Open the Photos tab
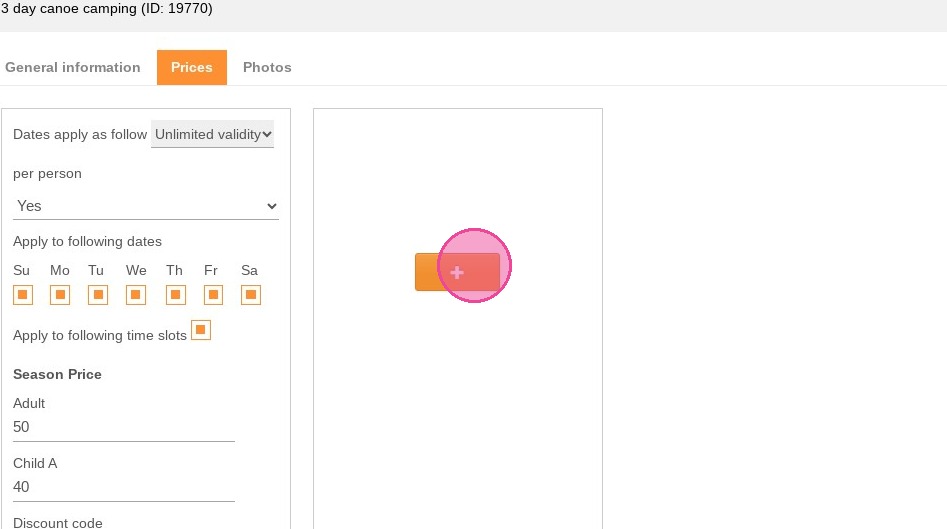947x529 pixels. pyautogui.click(x=267, y=67)
